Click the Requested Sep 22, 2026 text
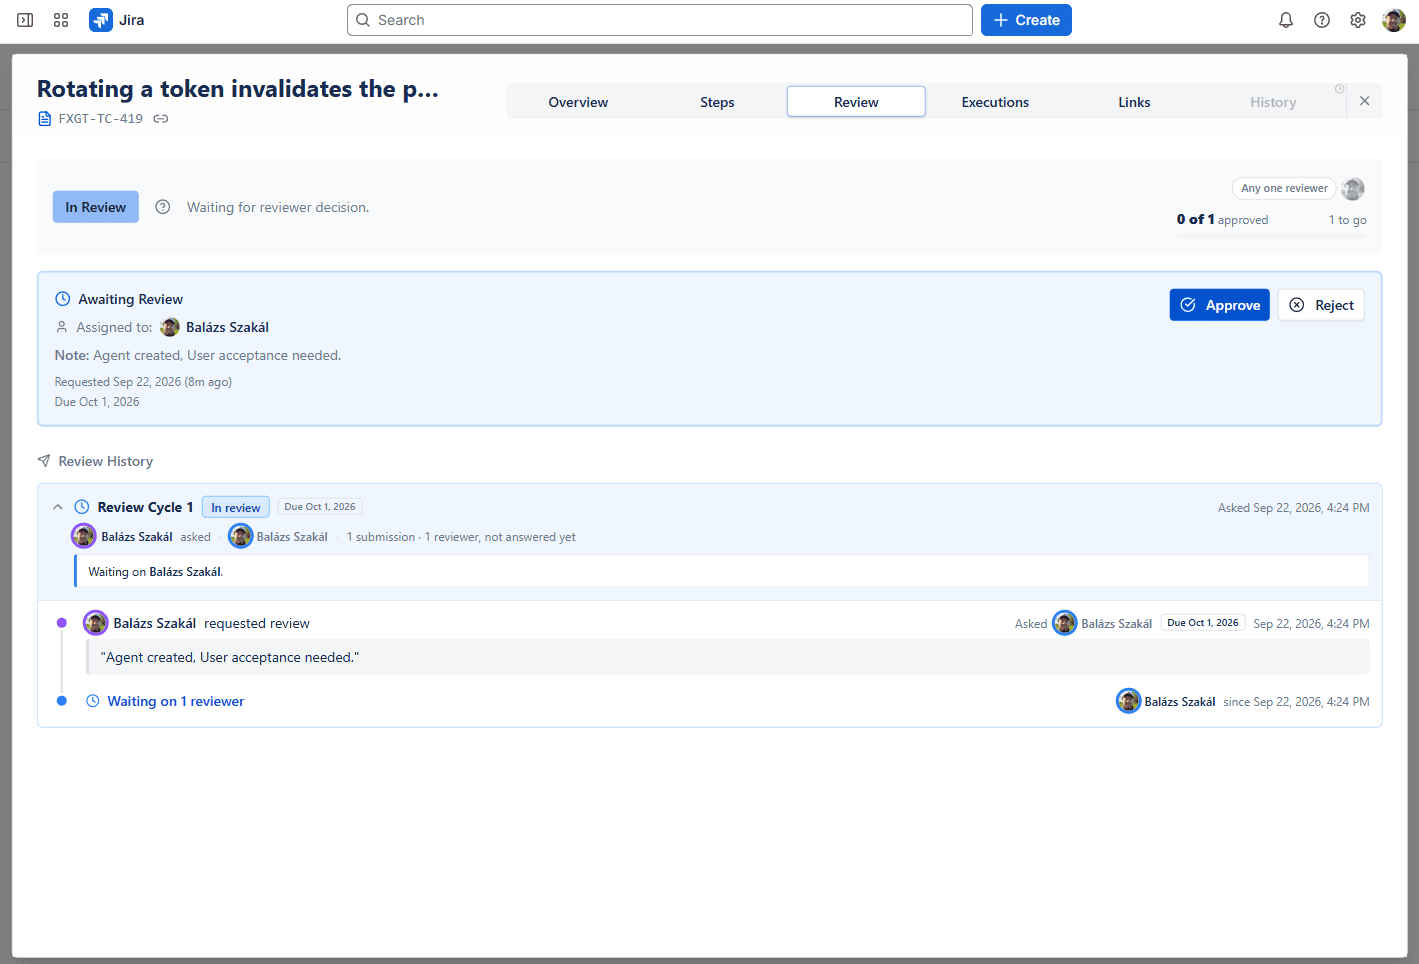 click(x=143, y=382)
